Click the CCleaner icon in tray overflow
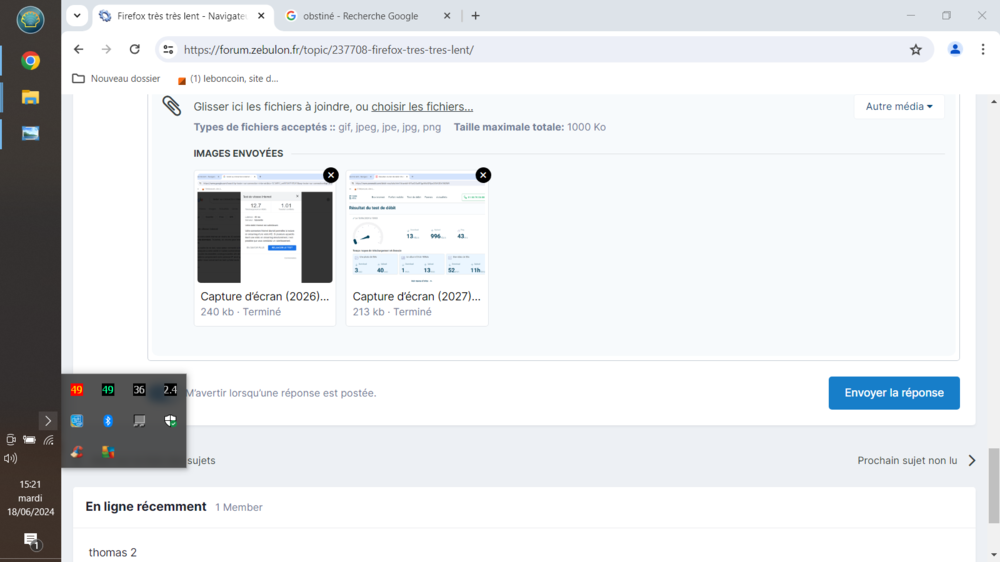 tap(77, 452)
